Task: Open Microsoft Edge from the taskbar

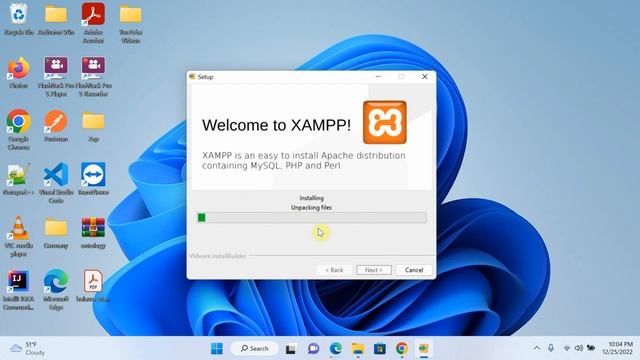Action: click(336, 349)
